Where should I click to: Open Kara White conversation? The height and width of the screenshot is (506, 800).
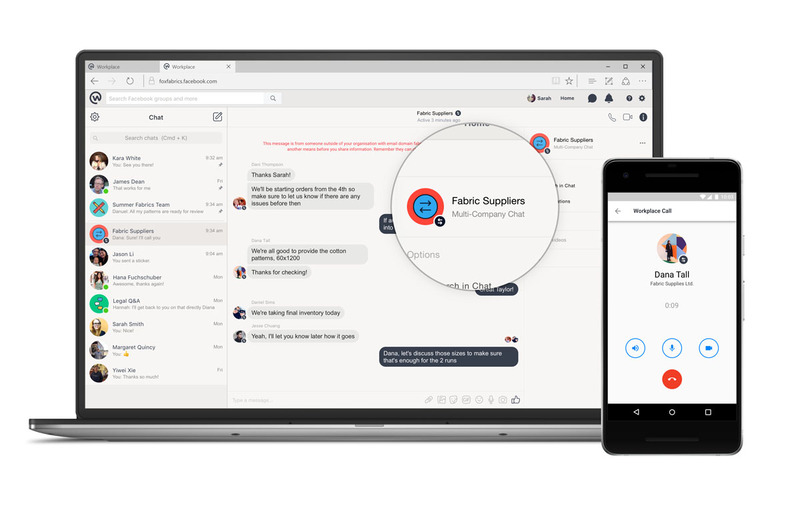pyautogui.click(x=156, y=161)
